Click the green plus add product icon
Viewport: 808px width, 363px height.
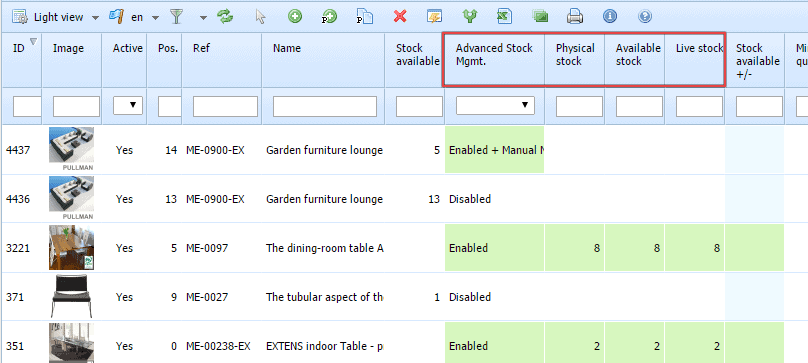point(295,17)
